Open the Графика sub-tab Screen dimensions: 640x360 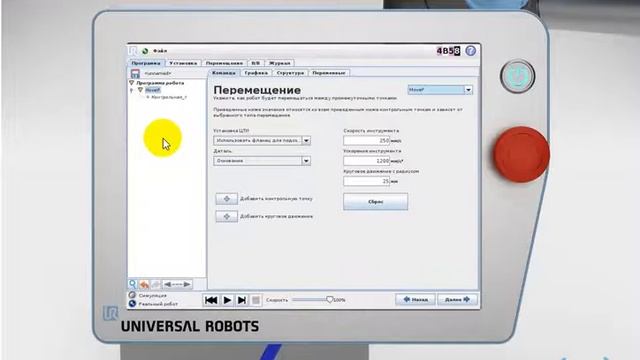pos(256,73)
